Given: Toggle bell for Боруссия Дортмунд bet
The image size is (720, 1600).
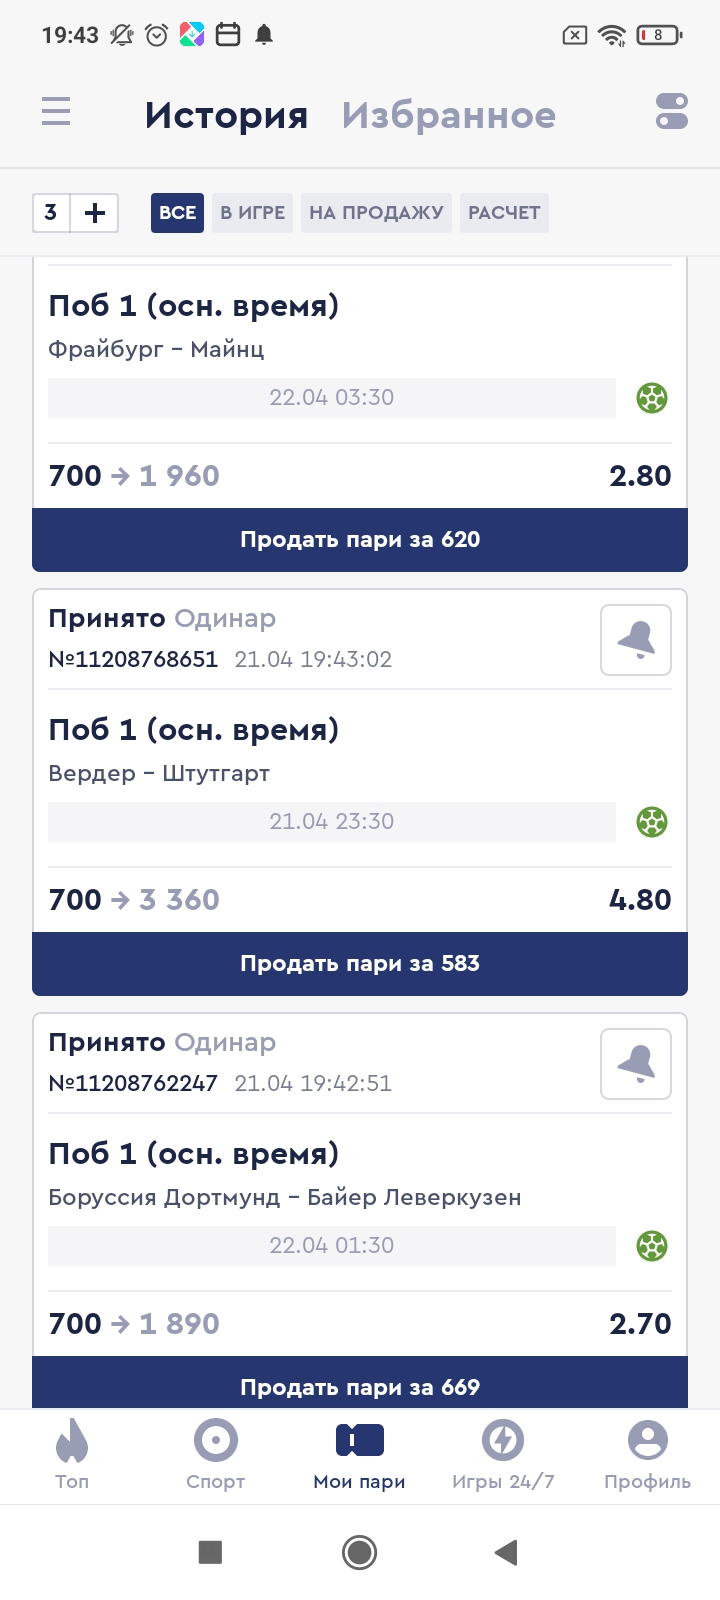Looking at the screenshot, I should [x=636, y=1064].
